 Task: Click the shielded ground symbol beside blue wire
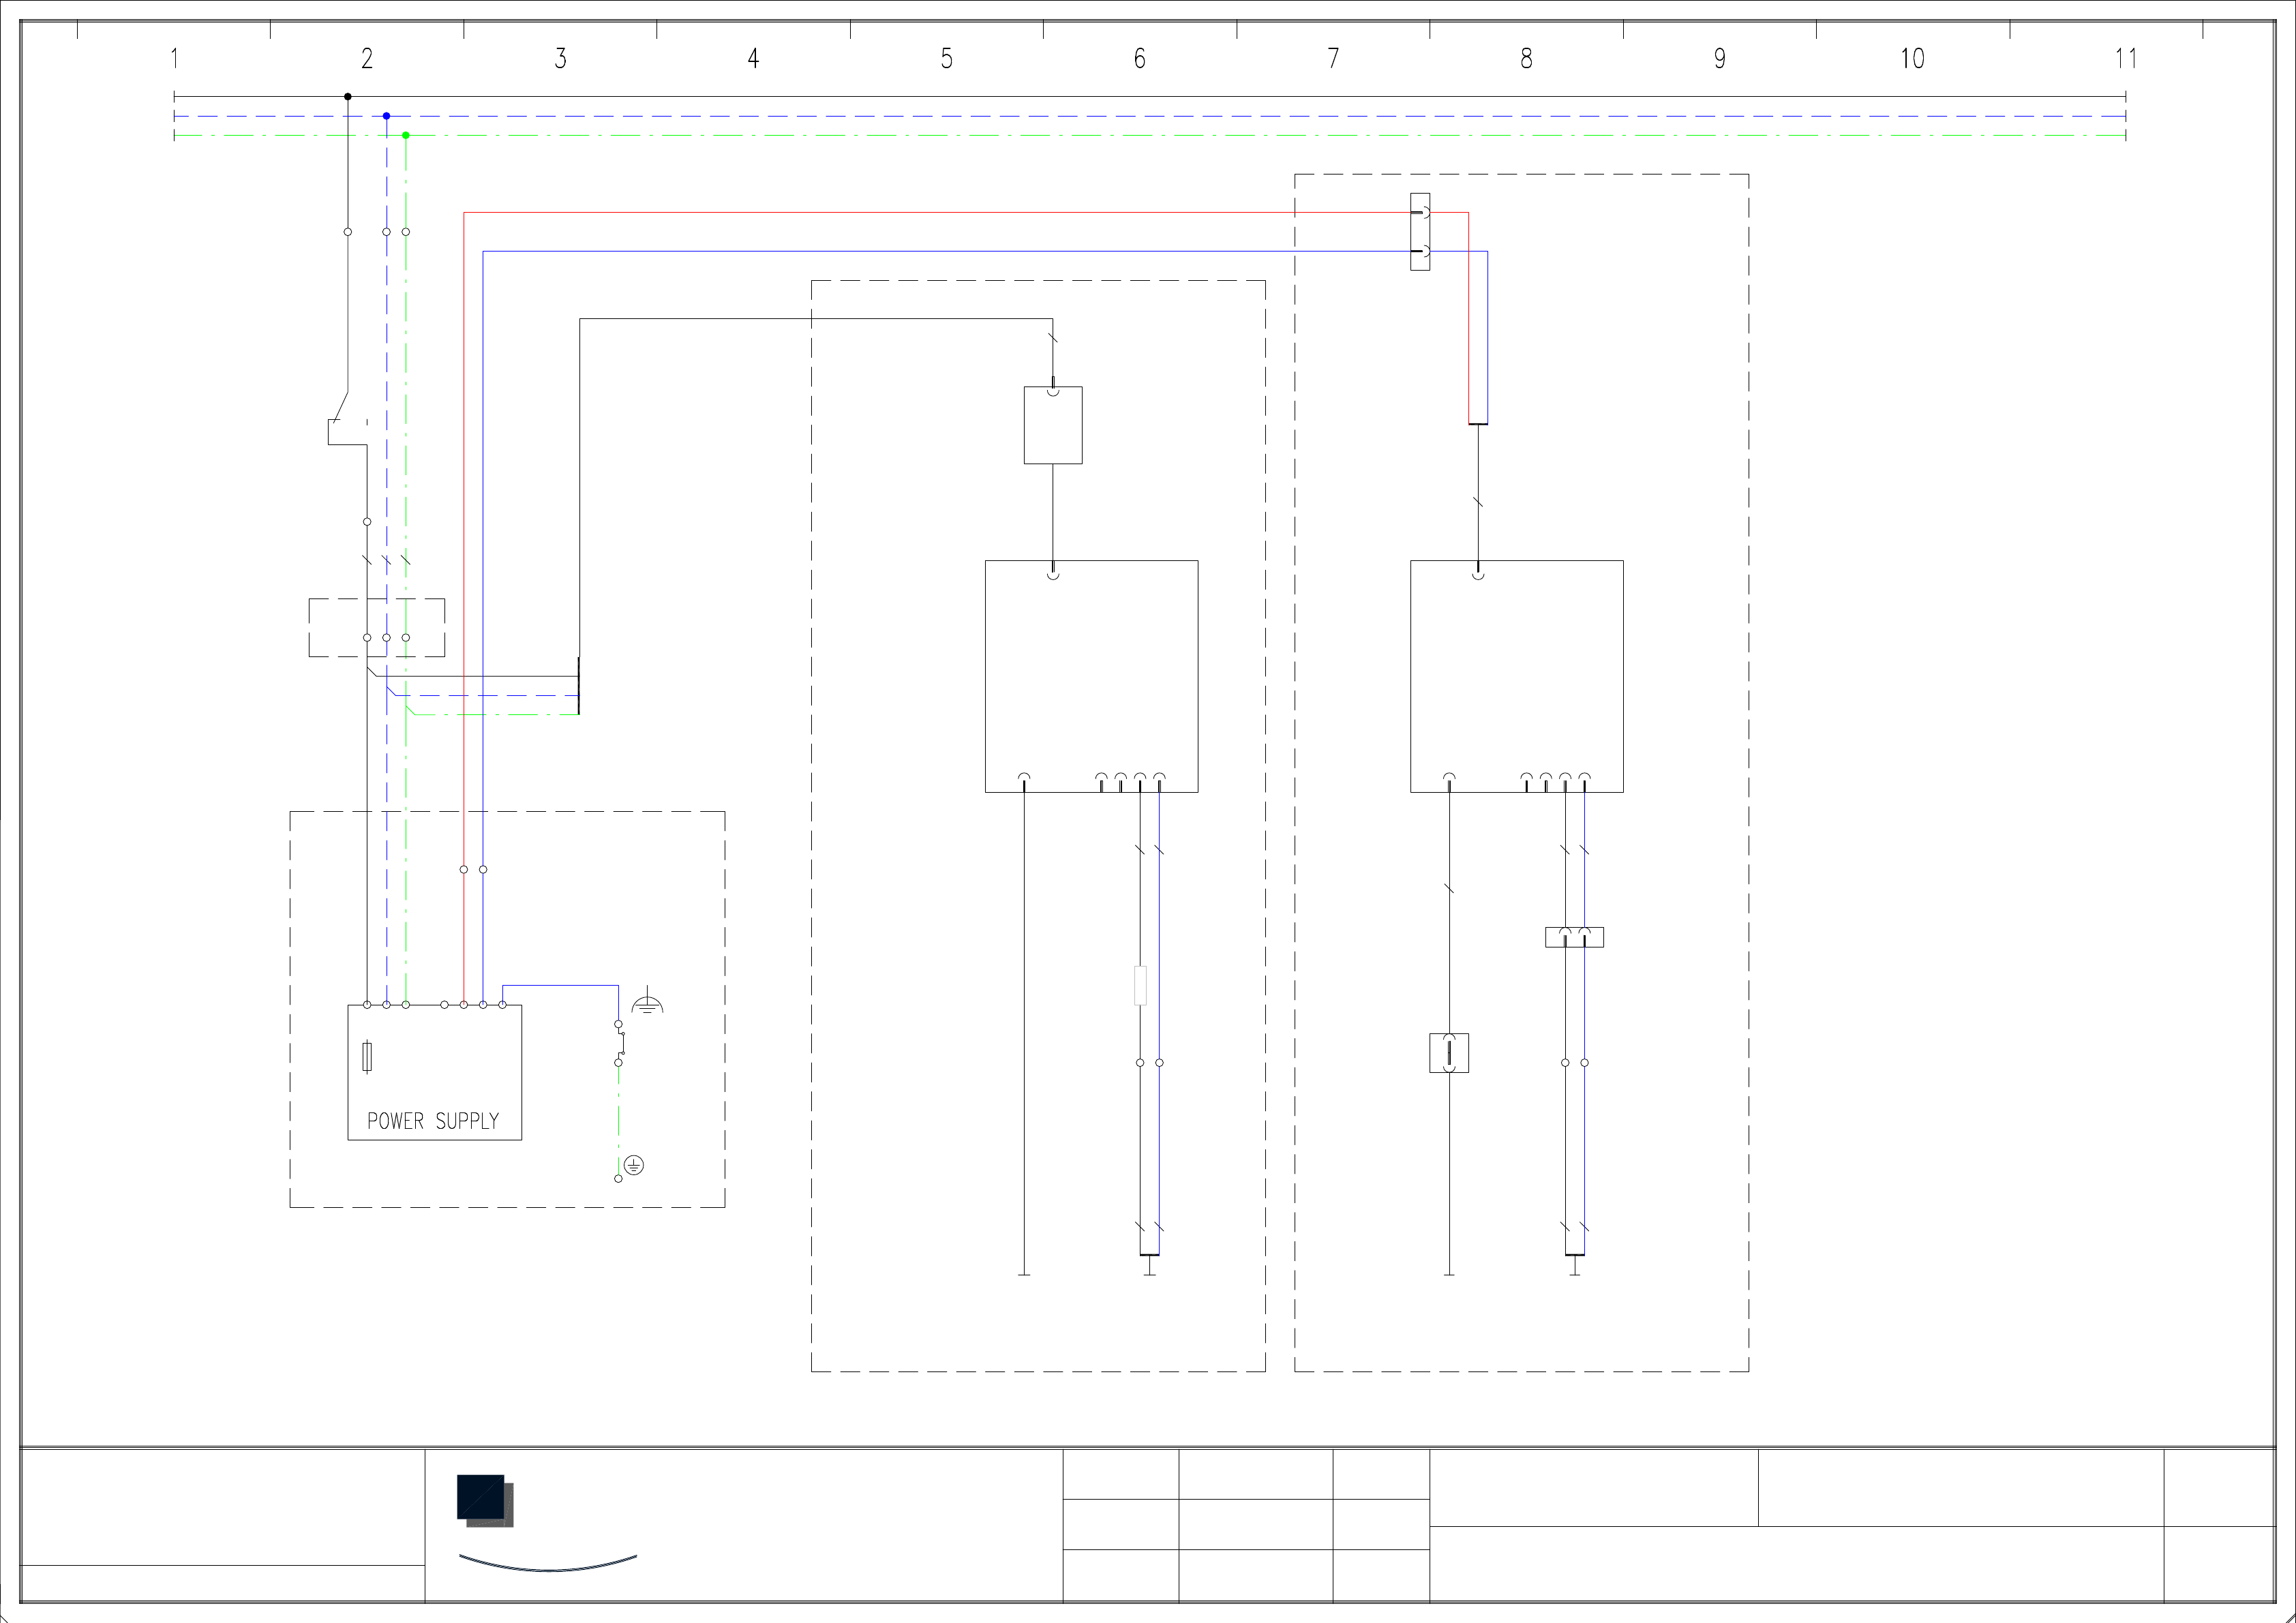click(x=647, y=1002)
